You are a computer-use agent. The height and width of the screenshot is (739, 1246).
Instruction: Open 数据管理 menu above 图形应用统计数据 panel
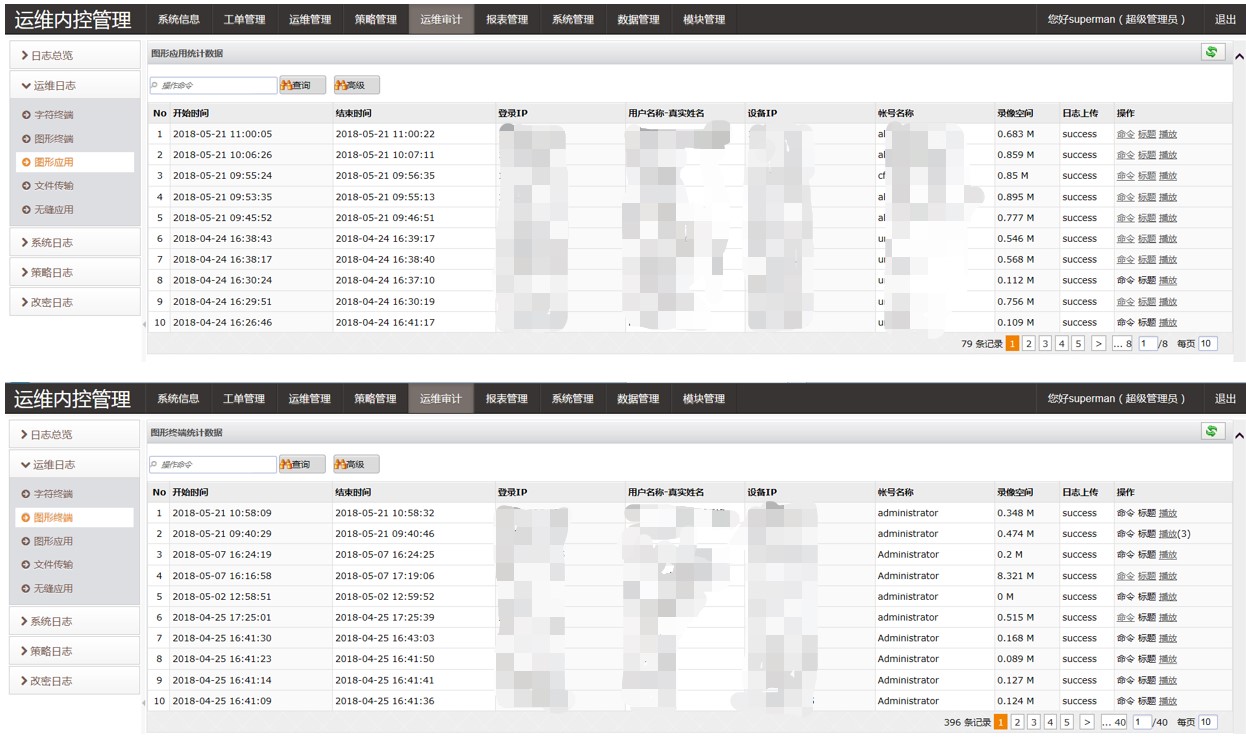point(638,19)
